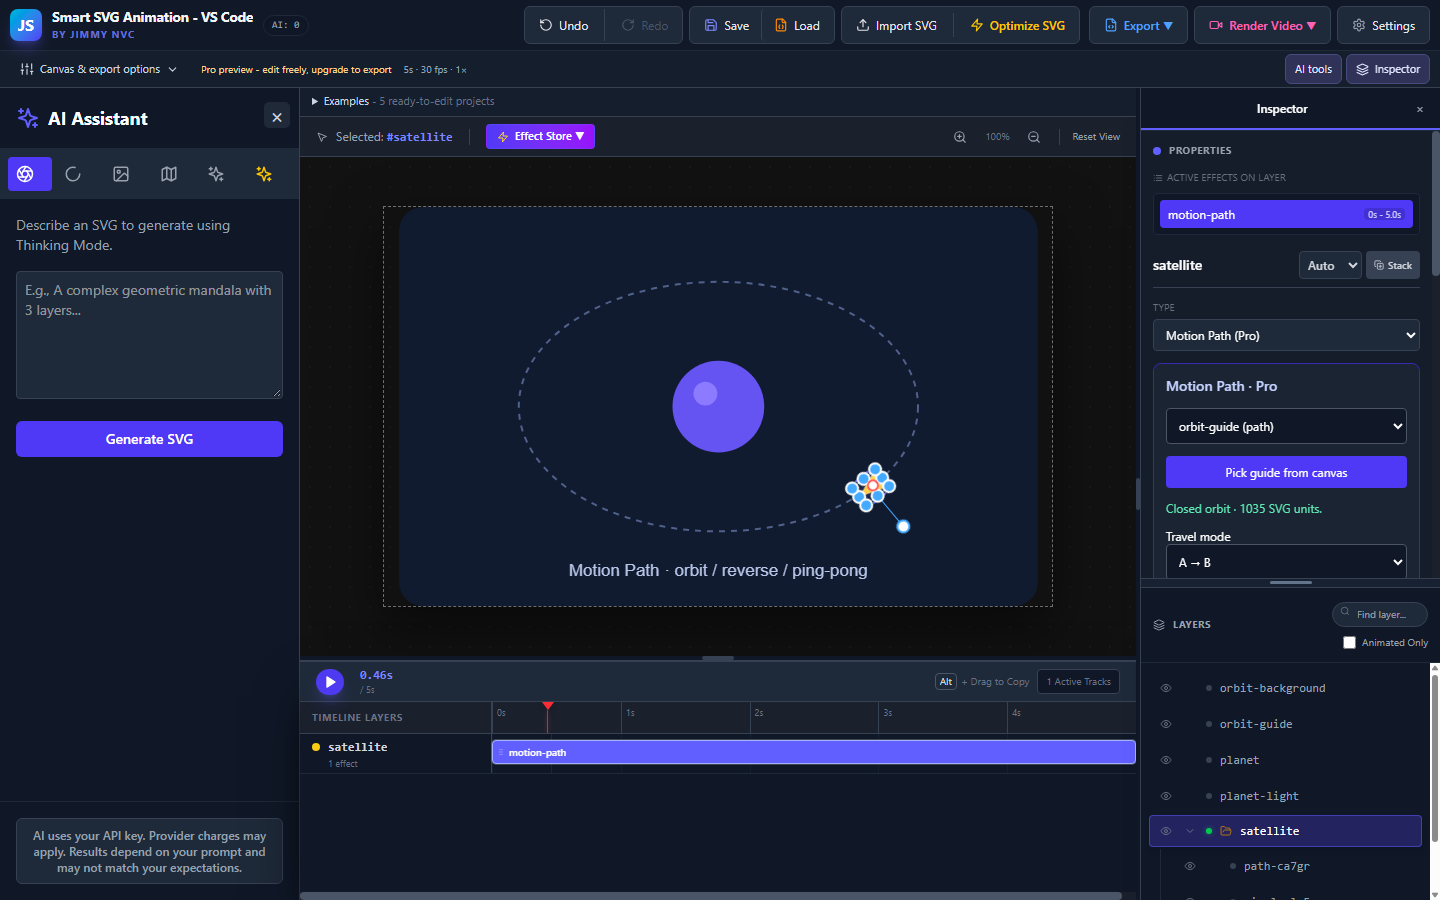Expand Canvas & export options

click(x=98, y=69)
